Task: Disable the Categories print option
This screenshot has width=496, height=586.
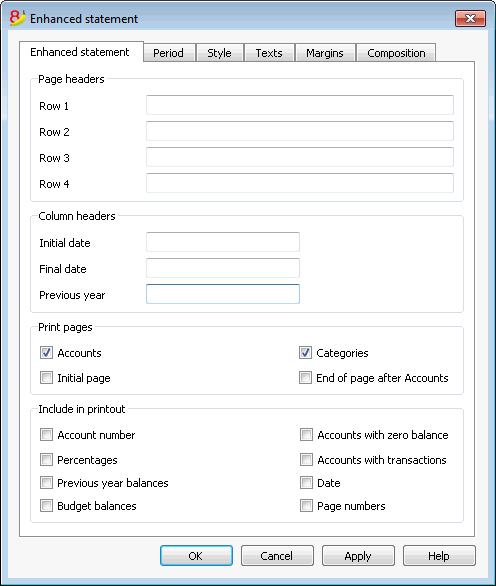Action: (305, 353)
